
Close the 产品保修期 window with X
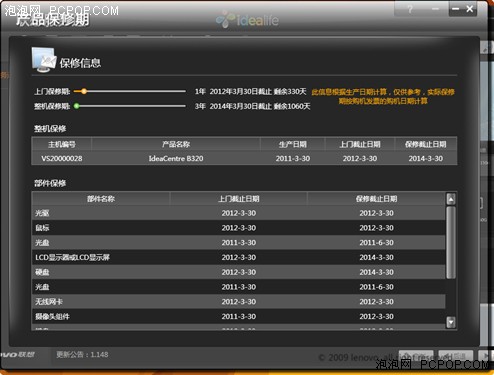click(x=469, y=9)
